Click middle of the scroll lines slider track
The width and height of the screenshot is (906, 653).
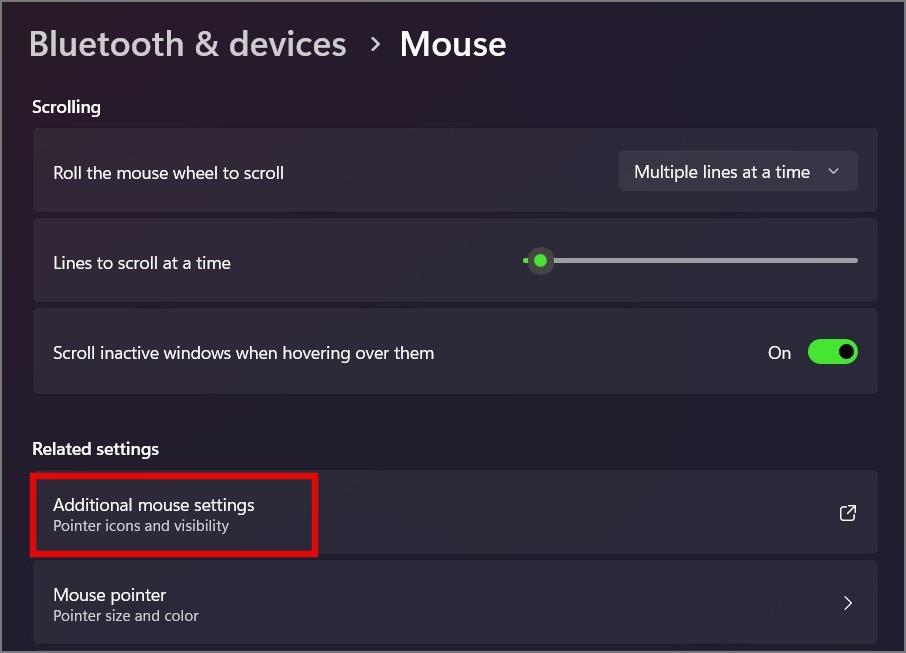coord(690,261)
